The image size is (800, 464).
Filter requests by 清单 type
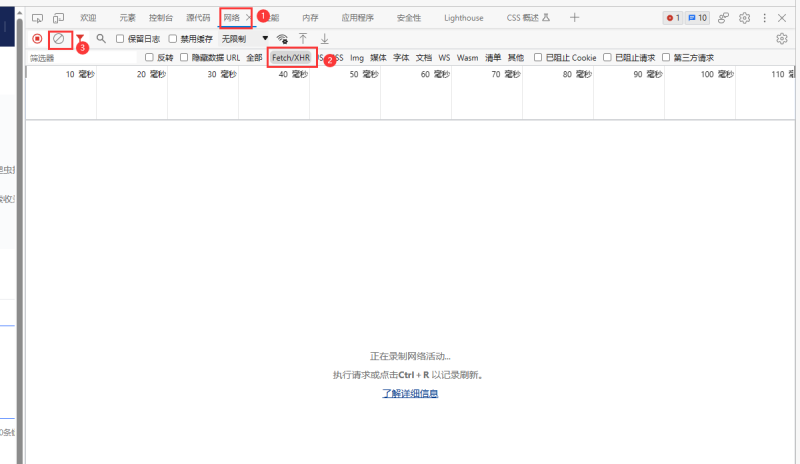493,58
